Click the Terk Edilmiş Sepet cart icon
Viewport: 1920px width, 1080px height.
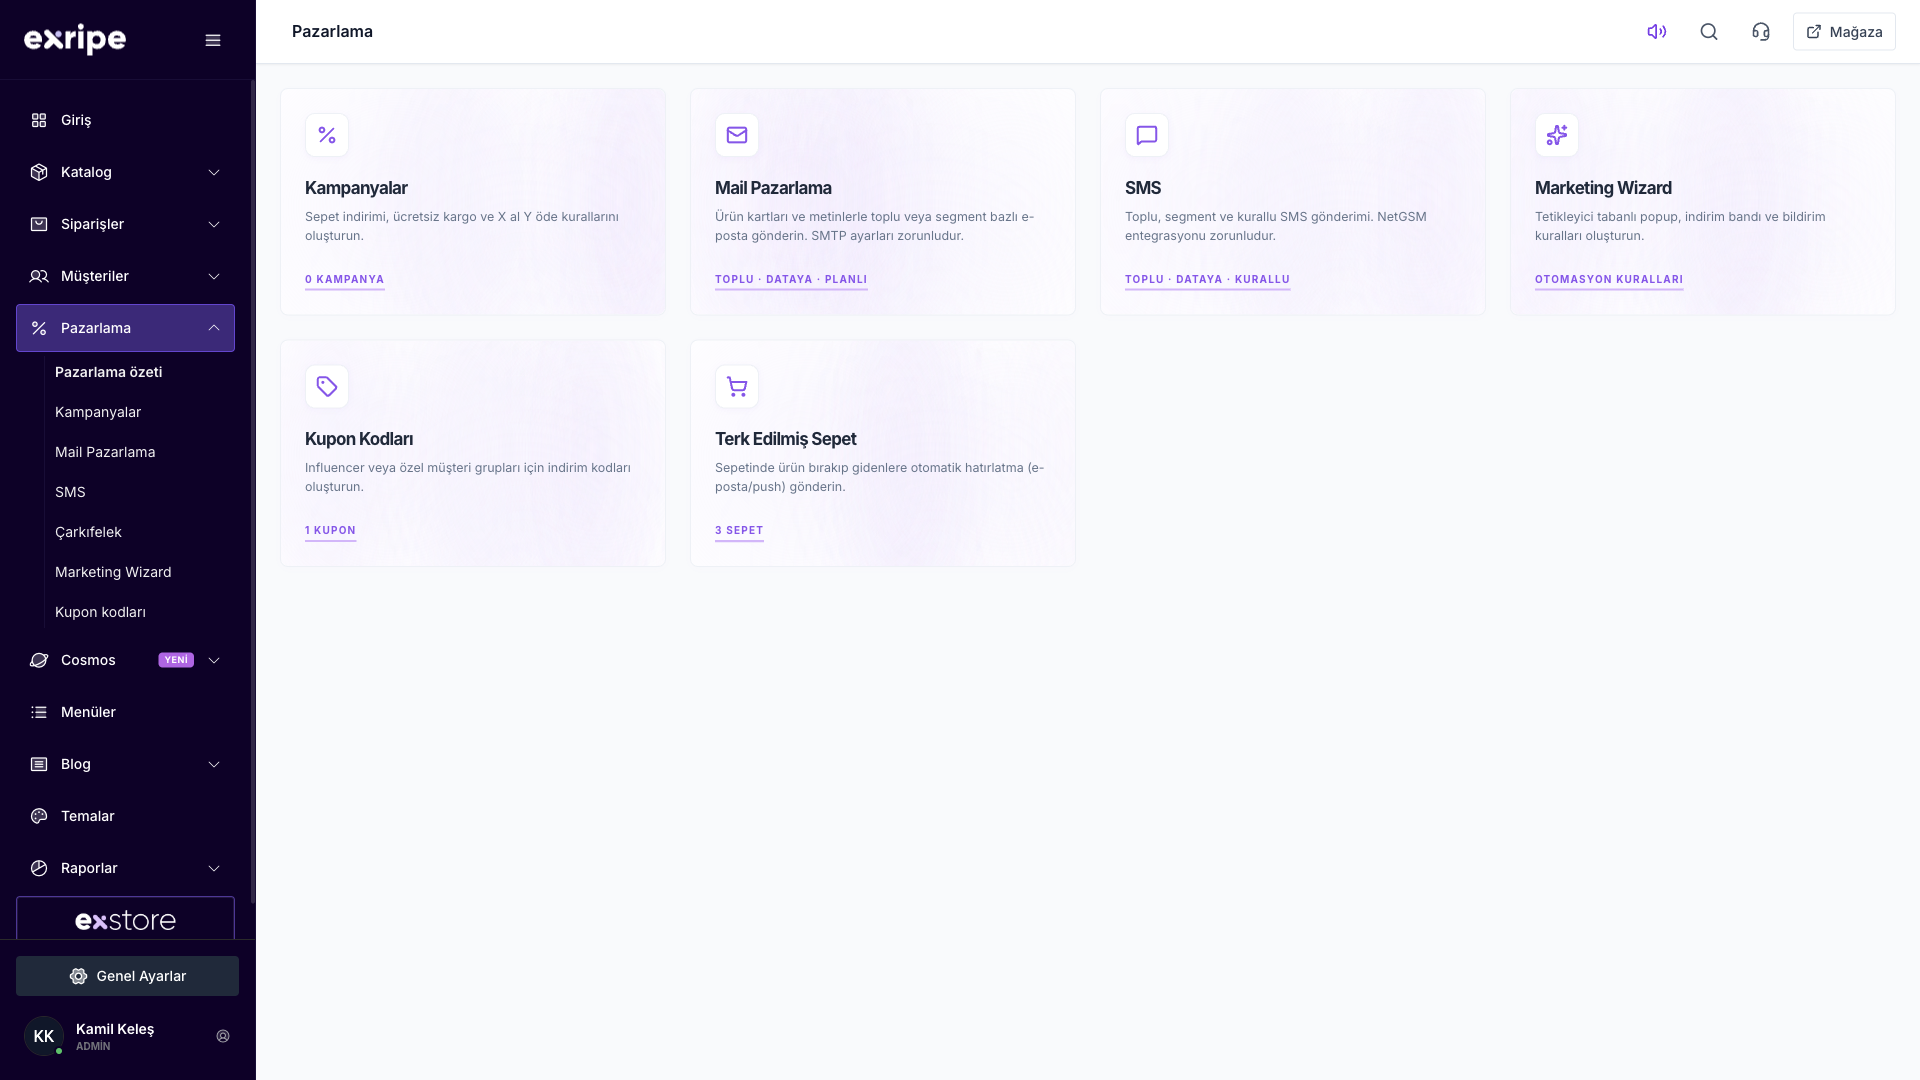pyautogui.click(x=737, y=386)
